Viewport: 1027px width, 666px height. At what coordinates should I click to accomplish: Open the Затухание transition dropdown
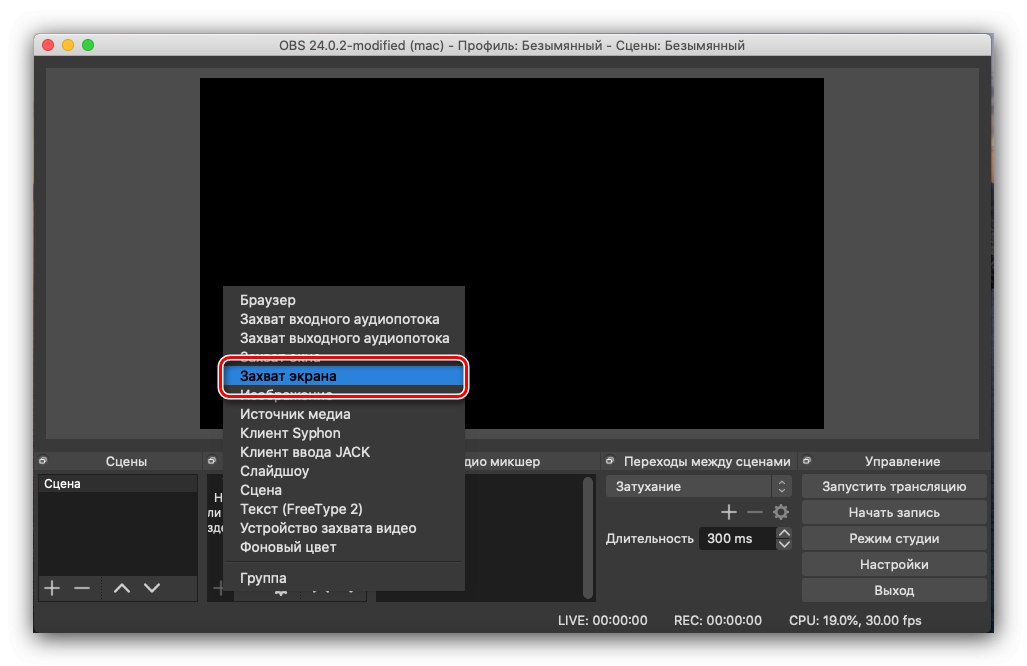click(x=690, y=486)
